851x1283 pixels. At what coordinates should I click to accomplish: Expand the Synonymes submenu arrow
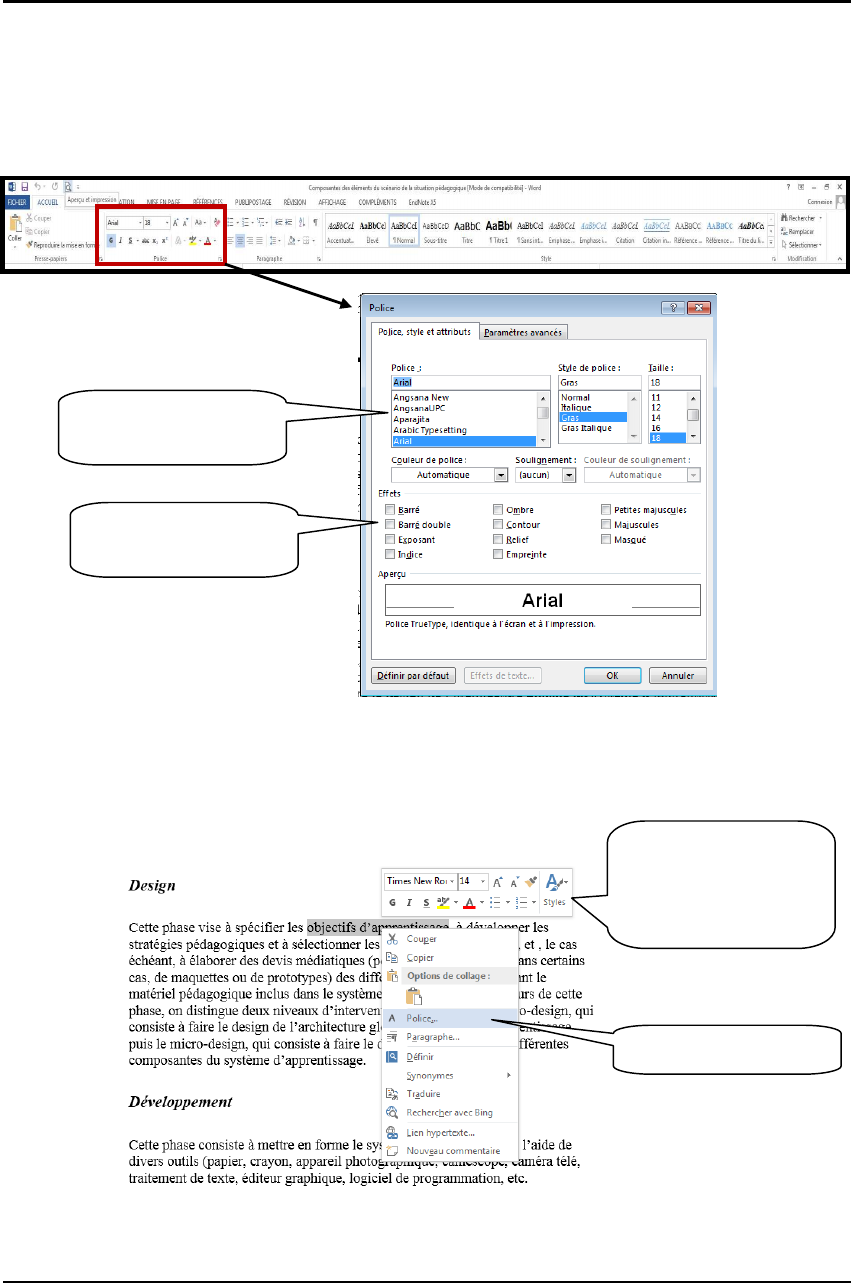(x=510, y=1075)
